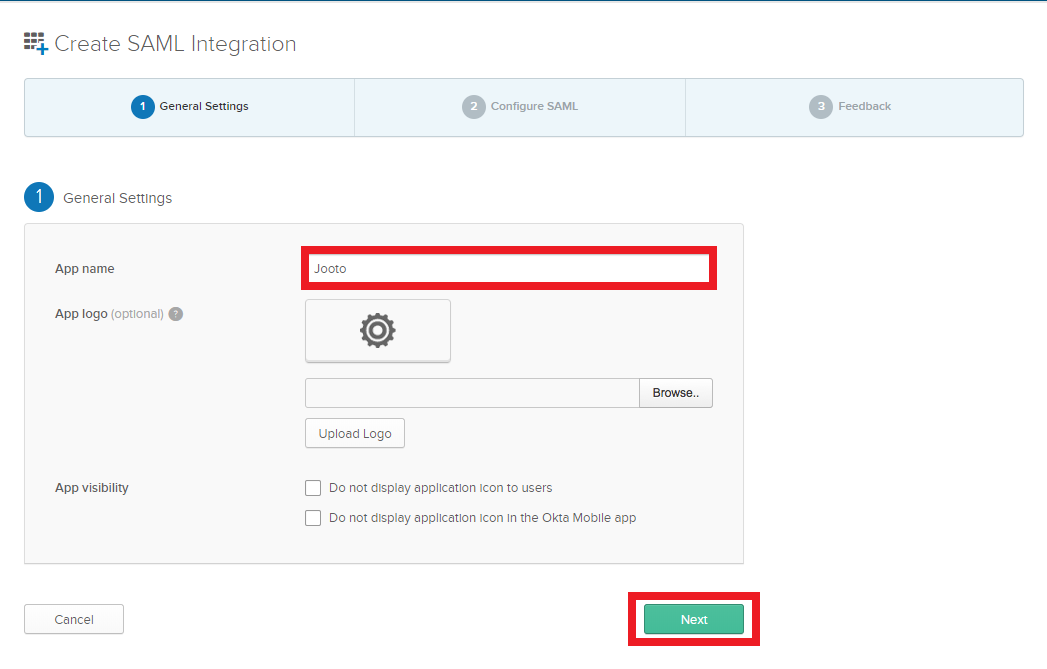Click the App name label
This screenshot has height=669, width=1047.
pos(85,268)
